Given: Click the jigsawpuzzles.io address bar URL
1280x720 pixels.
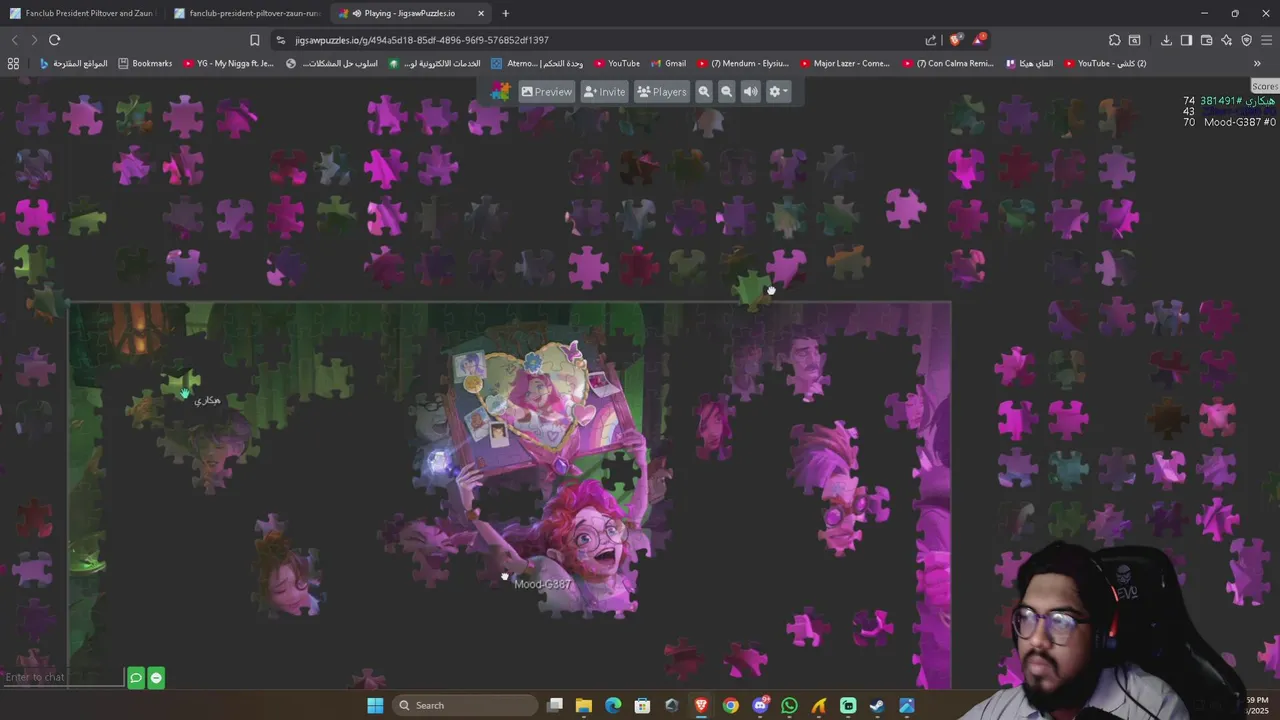Looking at the screenshot, I should [x=422, y=40].
